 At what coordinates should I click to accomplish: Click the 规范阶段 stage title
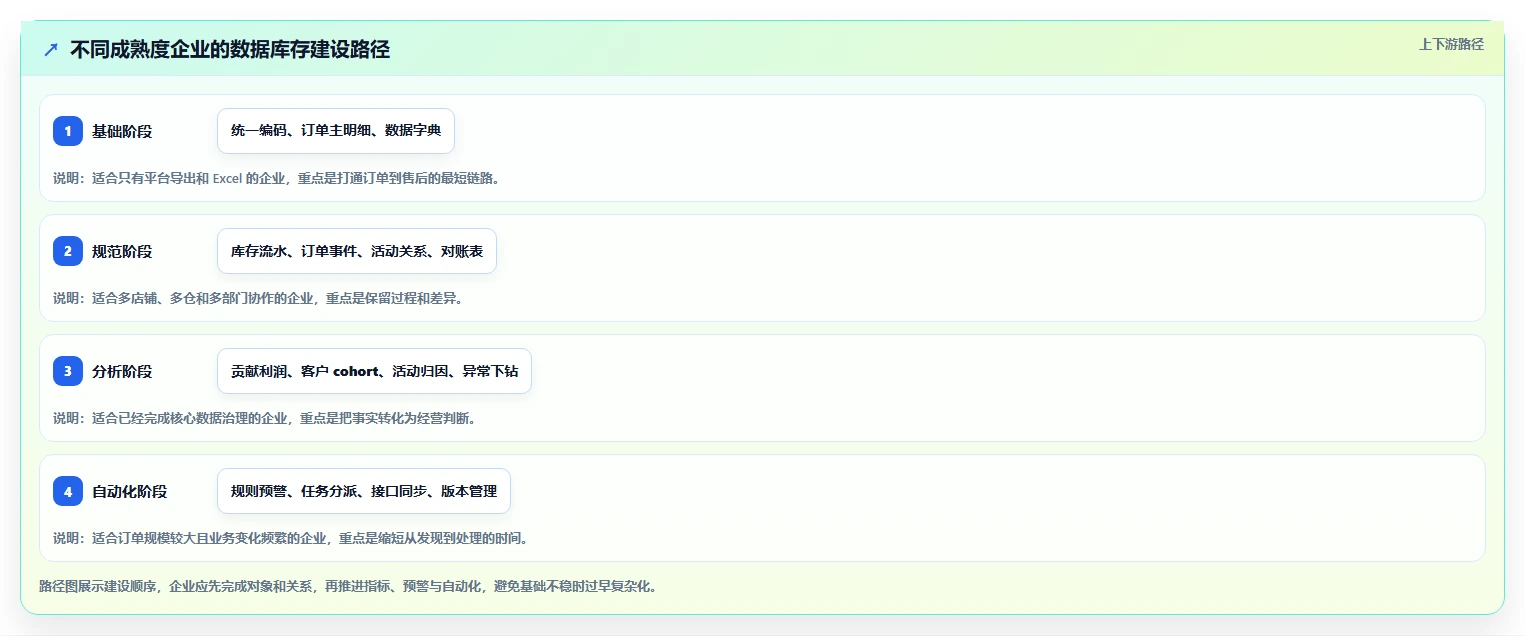click(122, 251)
